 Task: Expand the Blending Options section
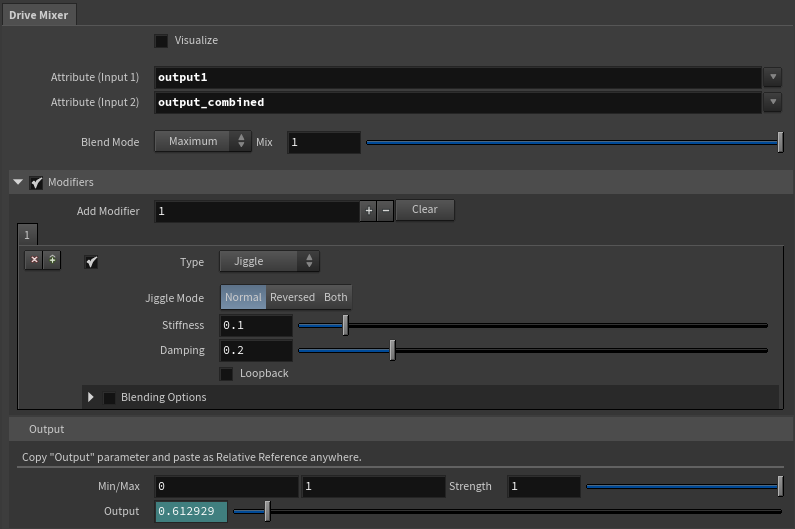(91, 397)
